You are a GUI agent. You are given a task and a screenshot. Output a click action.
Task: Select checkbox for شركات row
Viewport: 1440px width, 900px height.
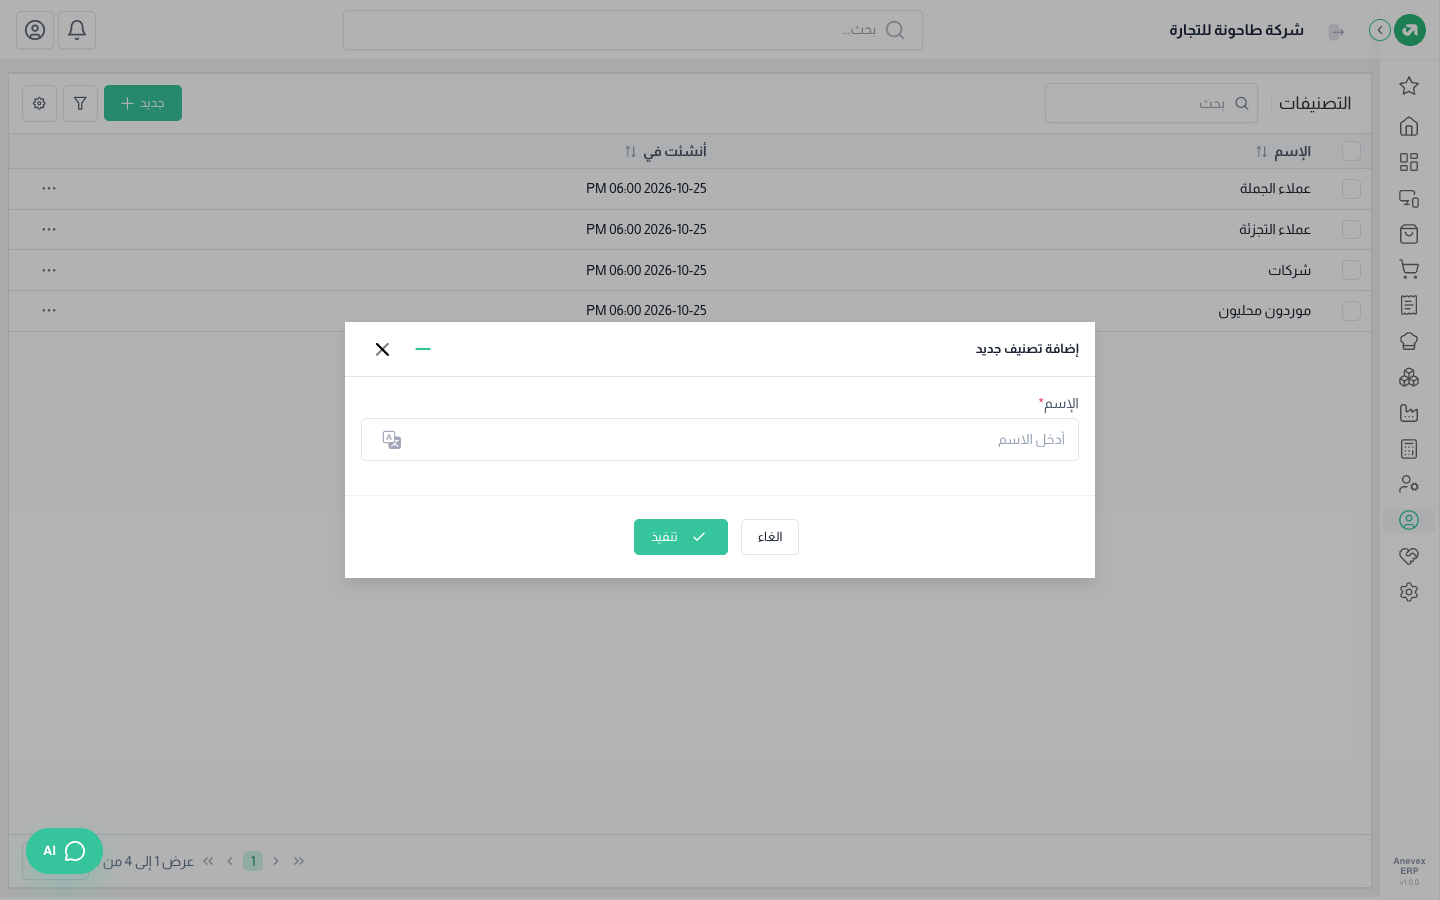pos(1351,270)
